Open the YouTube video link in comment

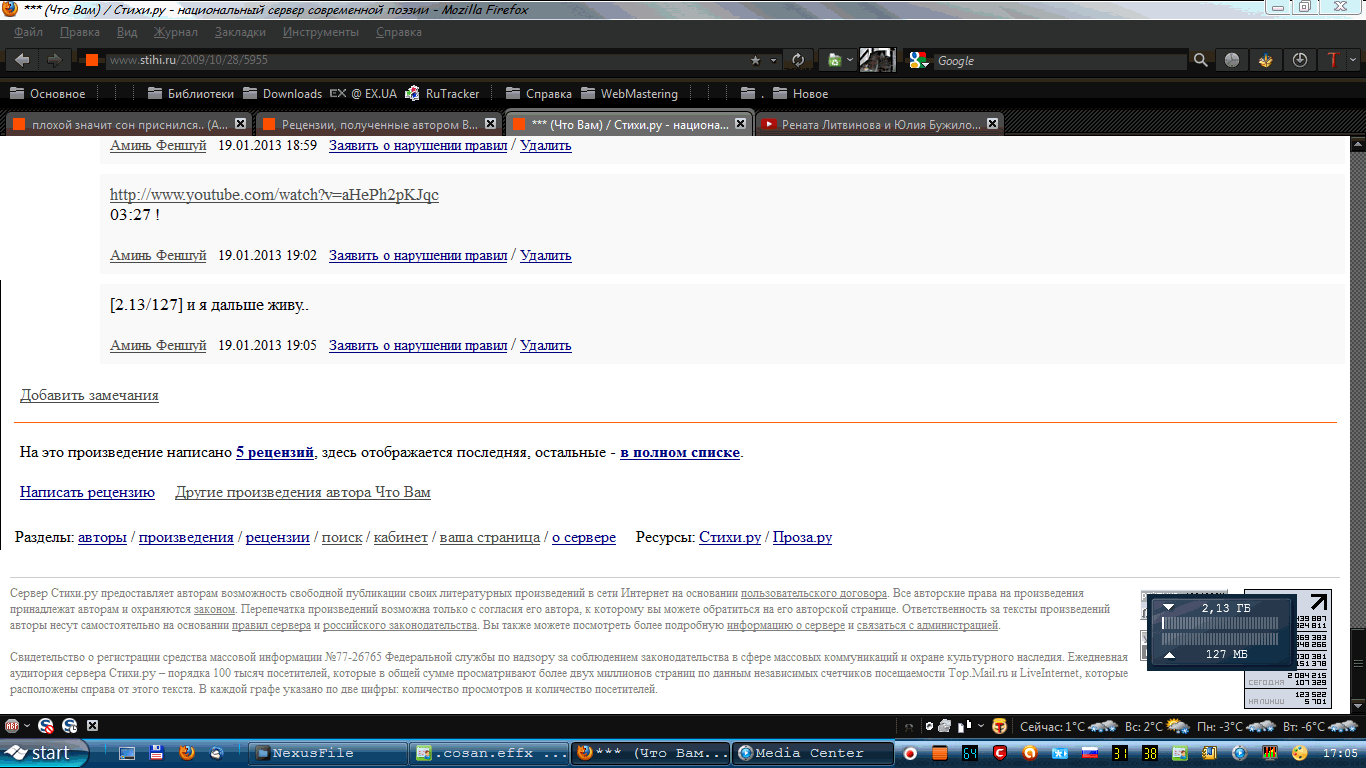pyautogui.click(x=274, y=194)
